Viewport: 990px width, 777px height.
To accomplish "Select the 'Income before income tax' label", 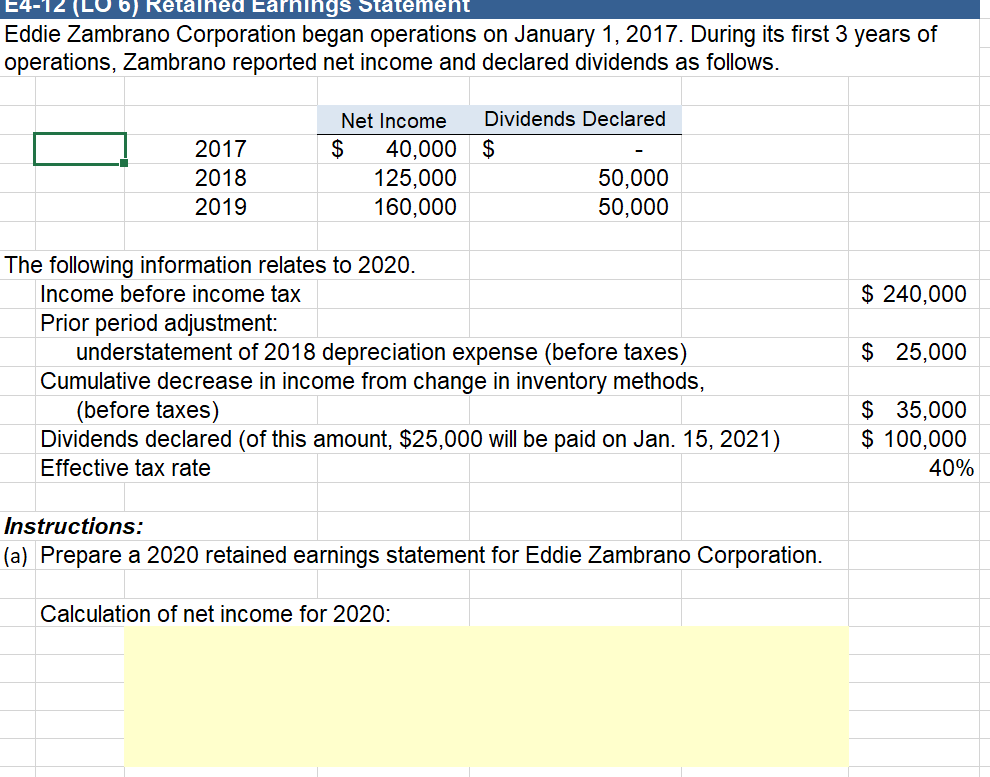I will (x=170, y=294).
